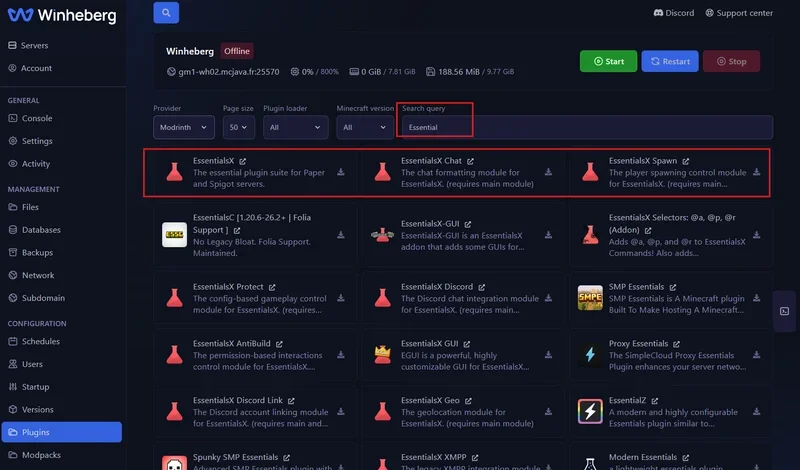Download the EssentialZ plugin

click(757, 411)
